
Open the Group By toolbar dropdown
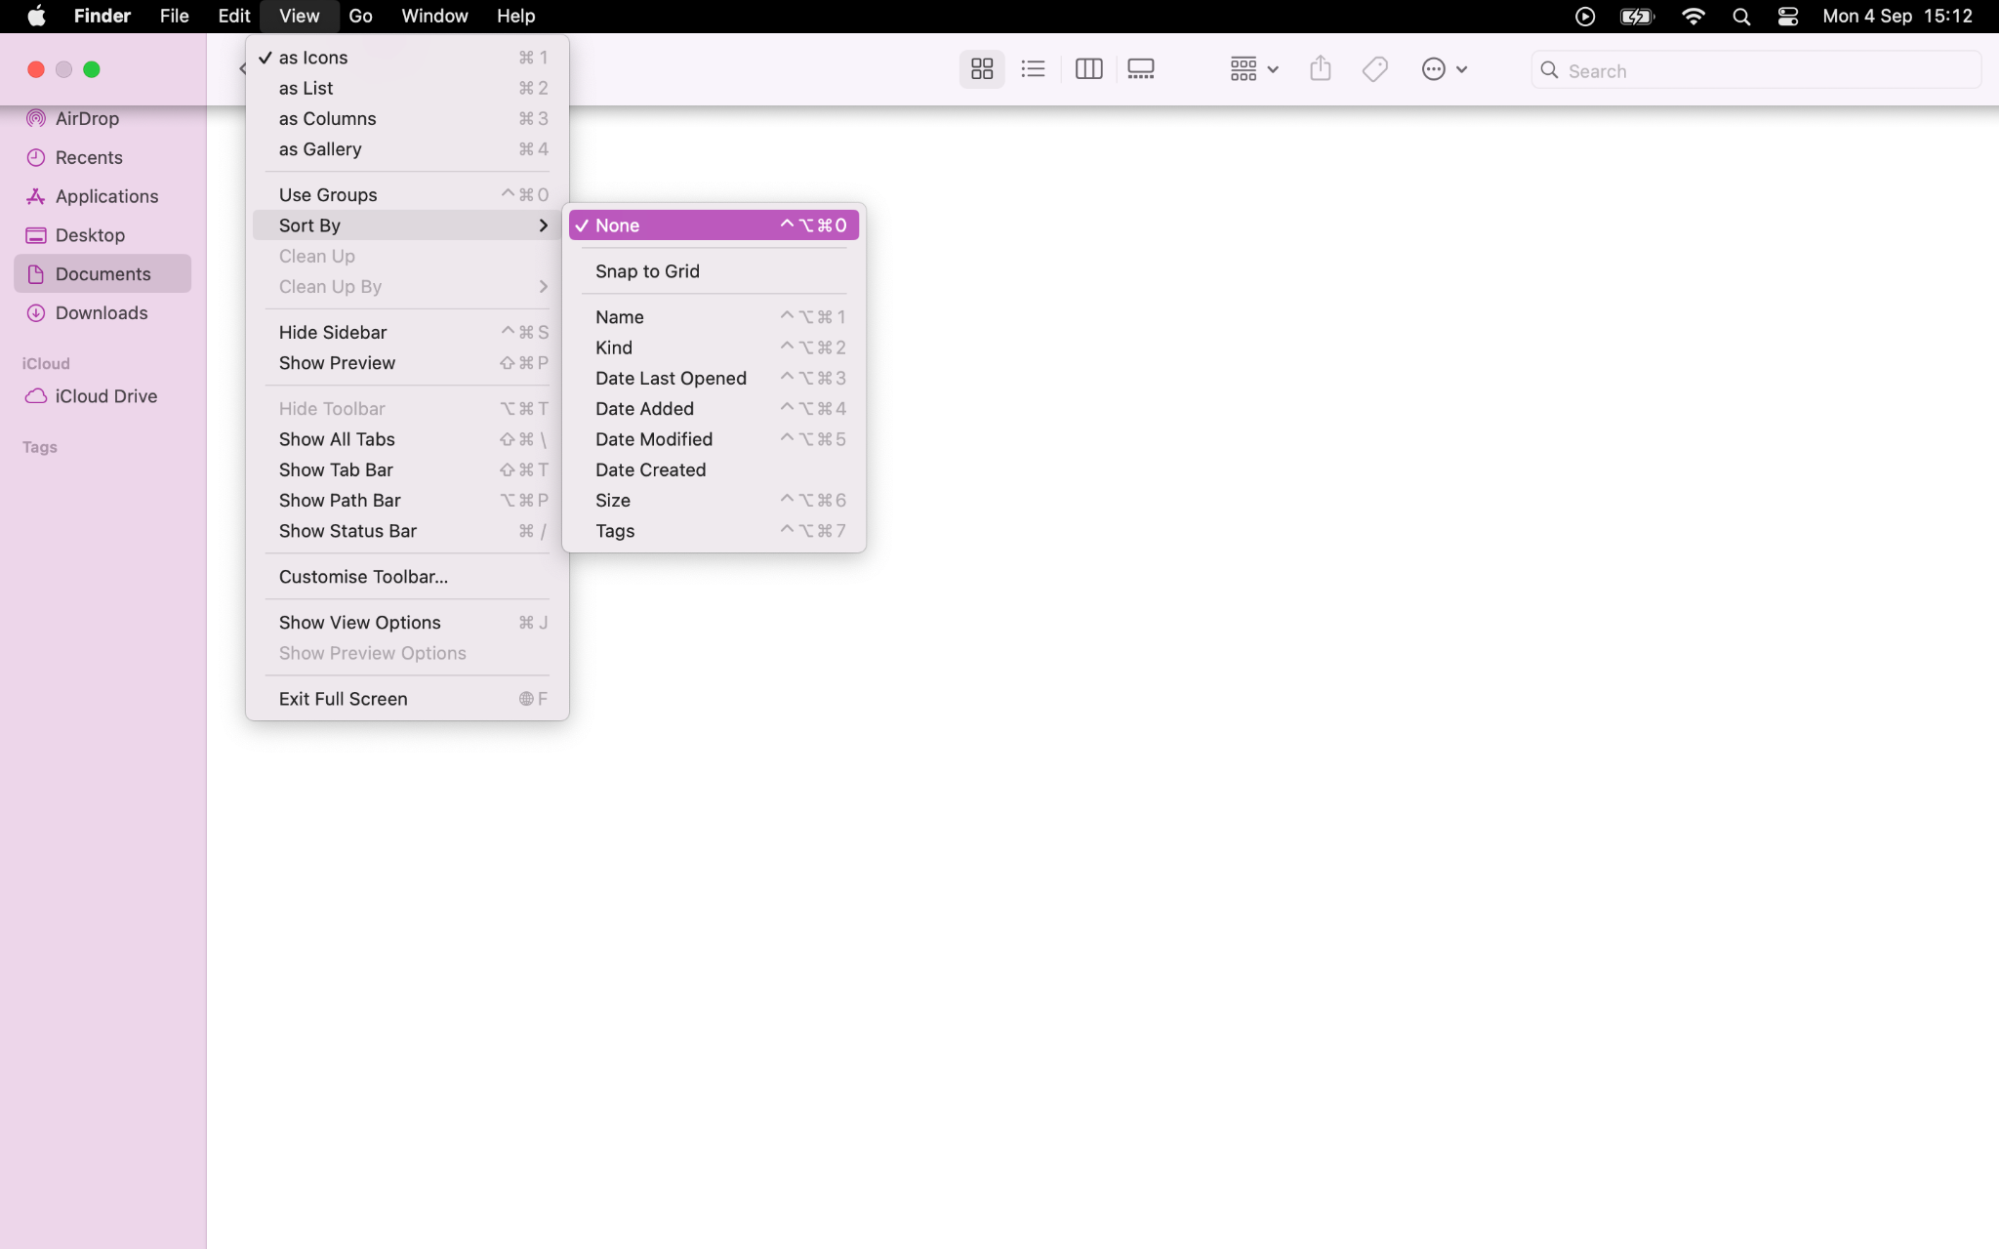[x=1254, y=69]
